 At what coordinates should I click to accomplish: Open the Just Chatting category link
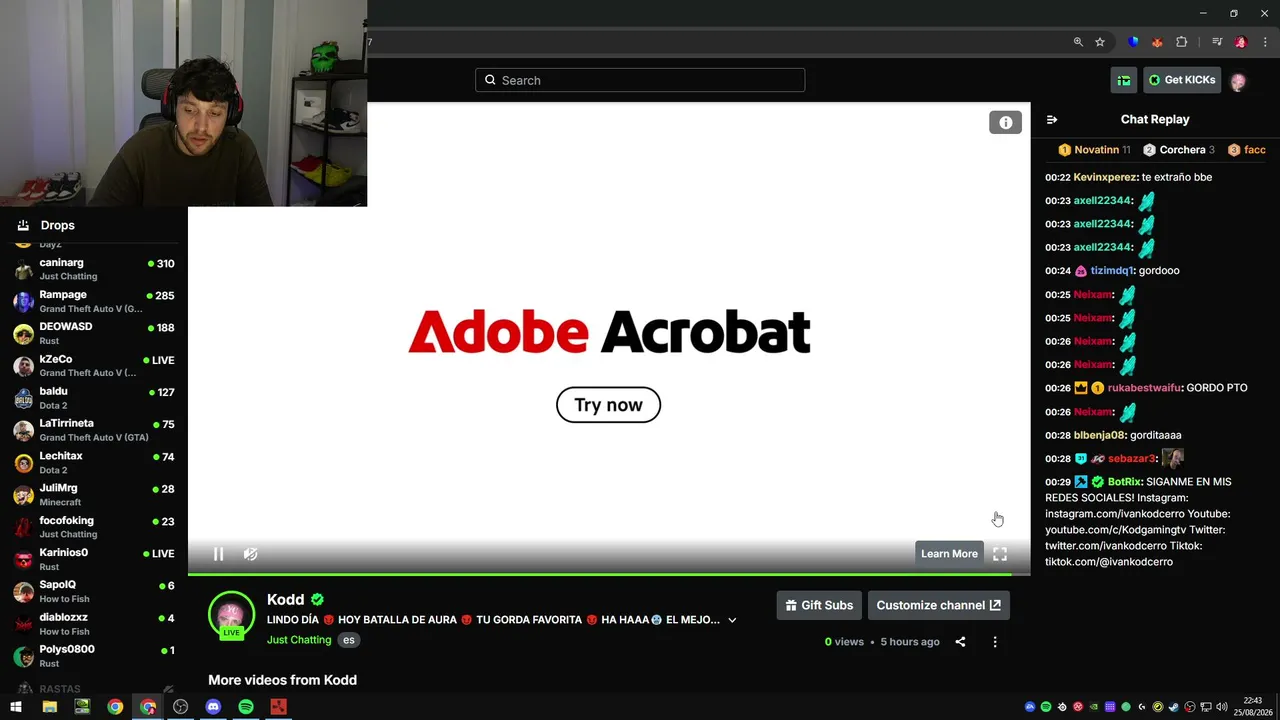299,640
